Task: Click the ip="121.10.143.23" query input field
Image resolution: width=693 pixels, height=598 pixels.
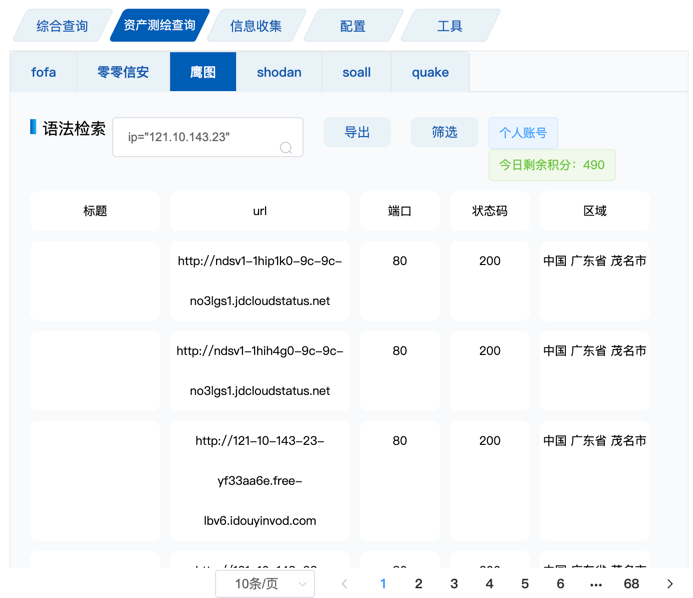Action: pyautogui.click(x=208, y=137)
